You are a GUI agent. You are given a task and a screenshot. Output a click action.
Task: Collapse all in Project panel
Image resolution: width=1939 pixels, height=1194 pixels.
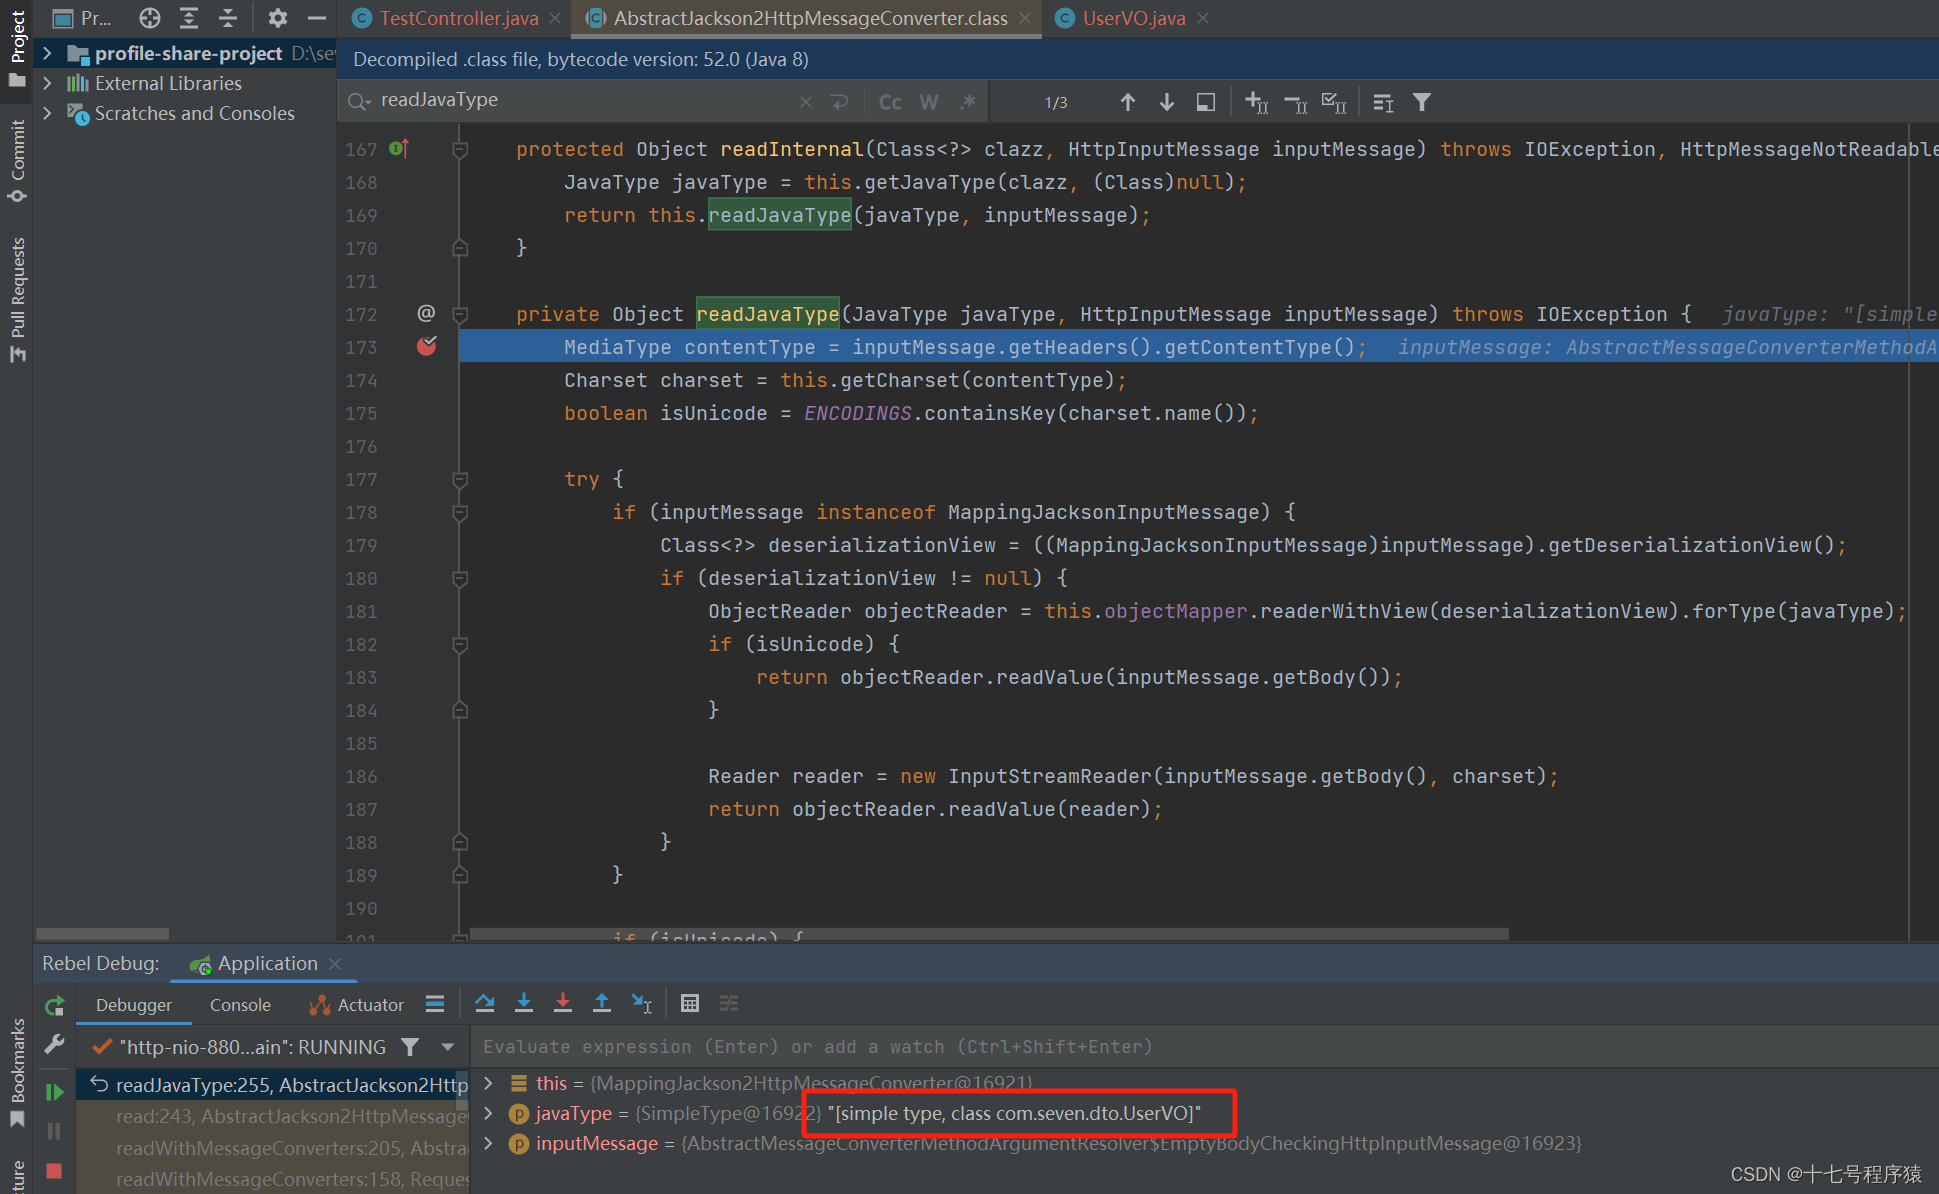[x=228, y=18]
